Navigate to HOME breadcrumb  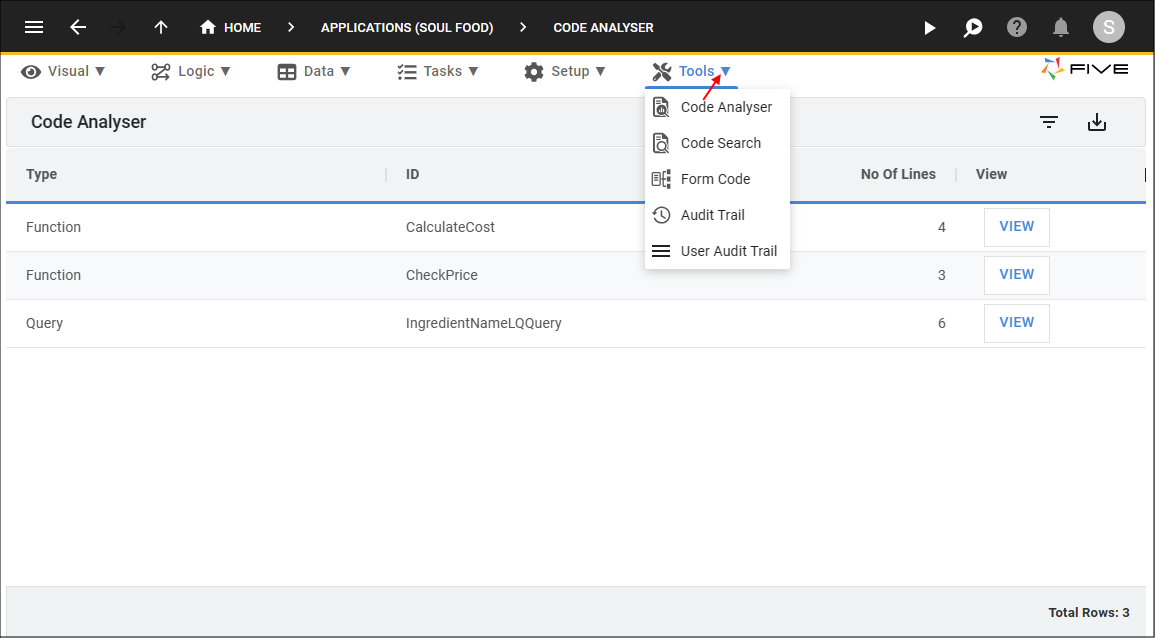point(242,27)
